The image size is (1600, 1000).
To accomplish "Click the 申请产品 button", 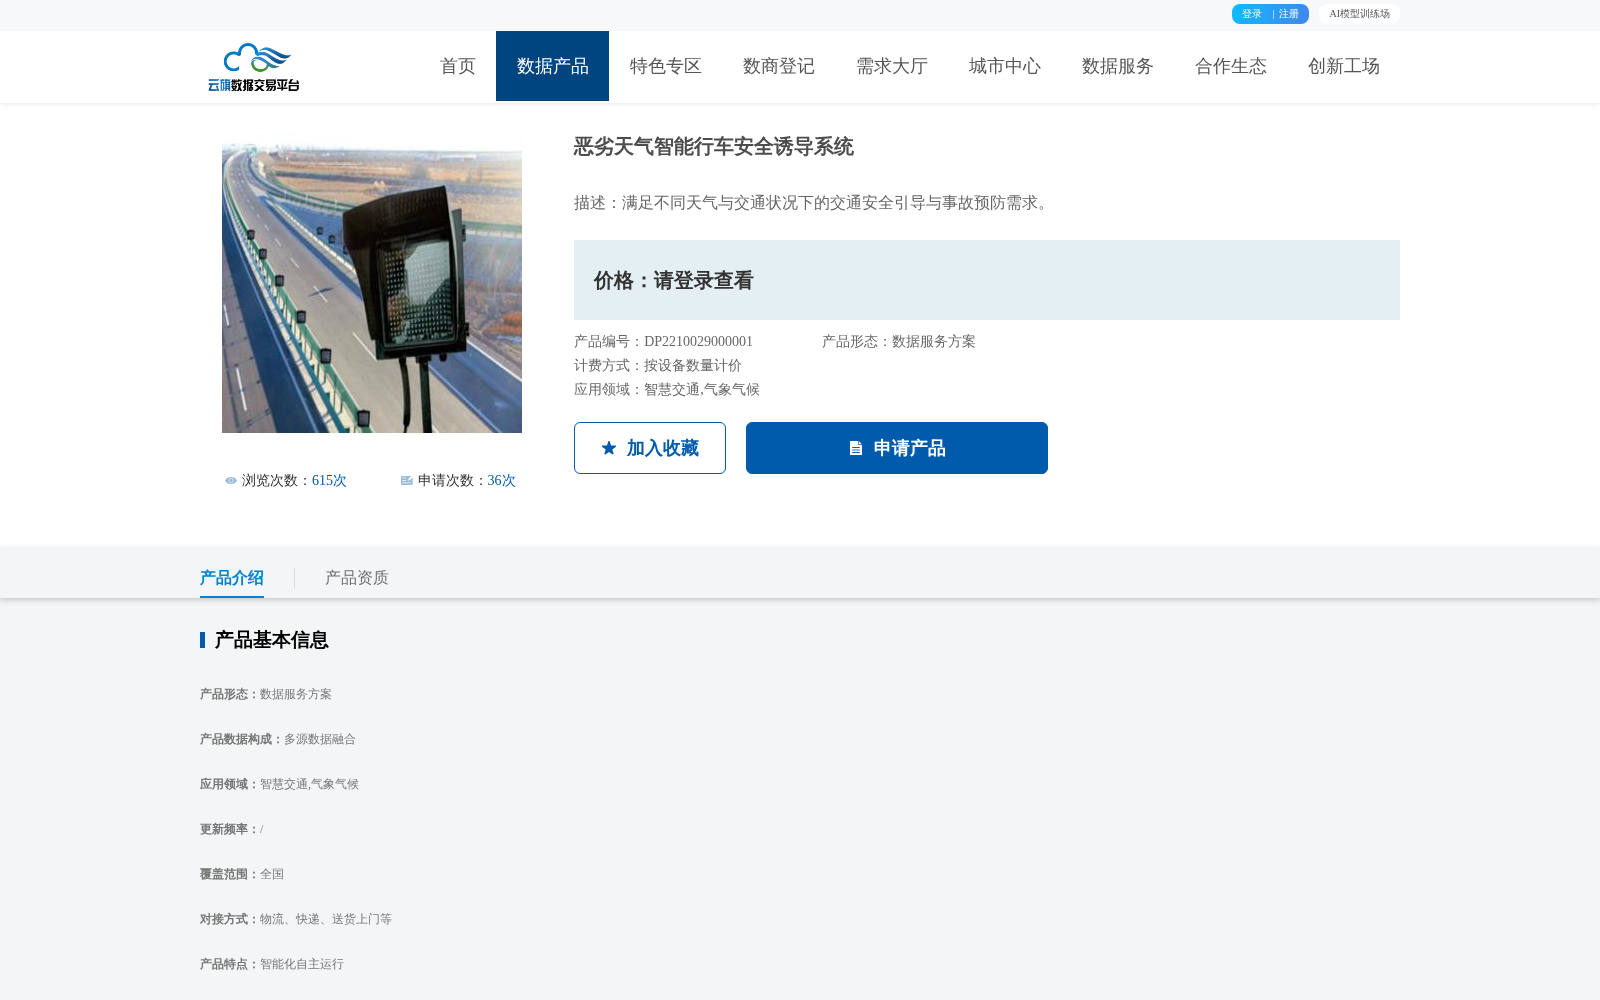I will tap(897, 448).
